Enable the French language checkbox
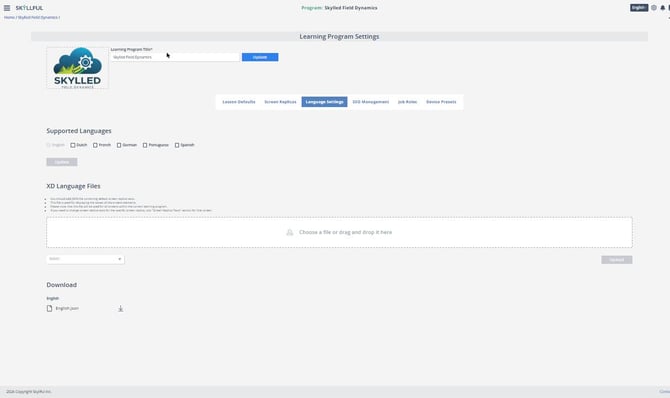 pos(95,145)
